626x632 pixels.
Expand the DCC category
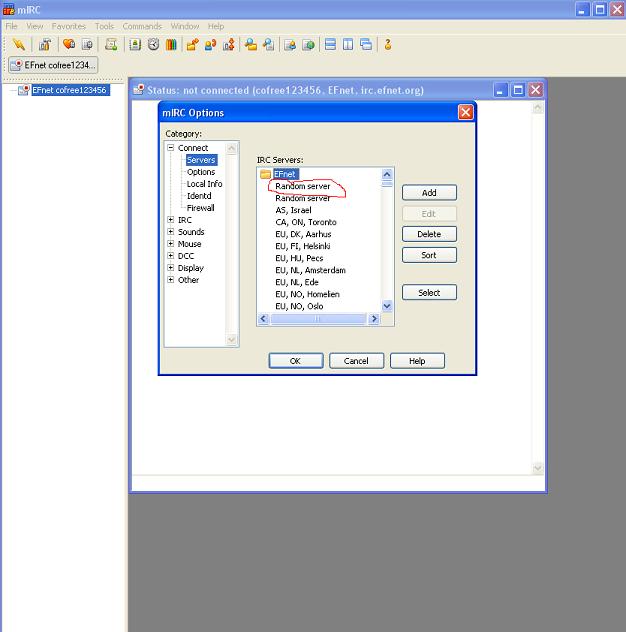[171, 256]
